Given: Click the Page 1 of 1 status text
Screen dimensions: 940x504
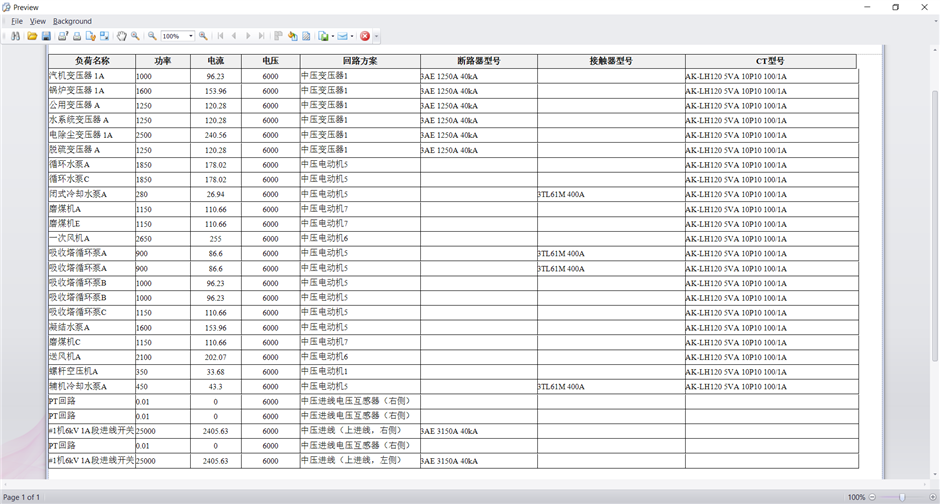Looking at the screenshot, I should [22, 497].
